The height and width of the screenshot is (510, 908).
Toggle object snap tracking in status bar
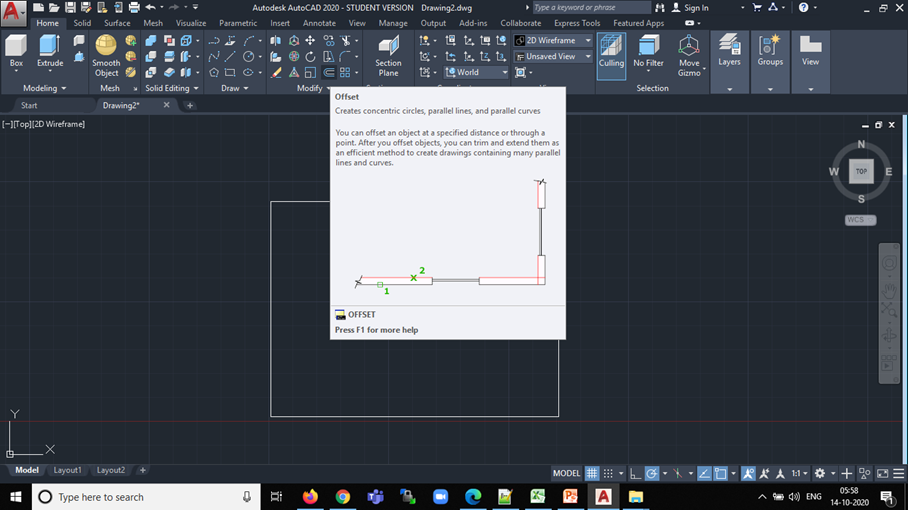point(704,474)
